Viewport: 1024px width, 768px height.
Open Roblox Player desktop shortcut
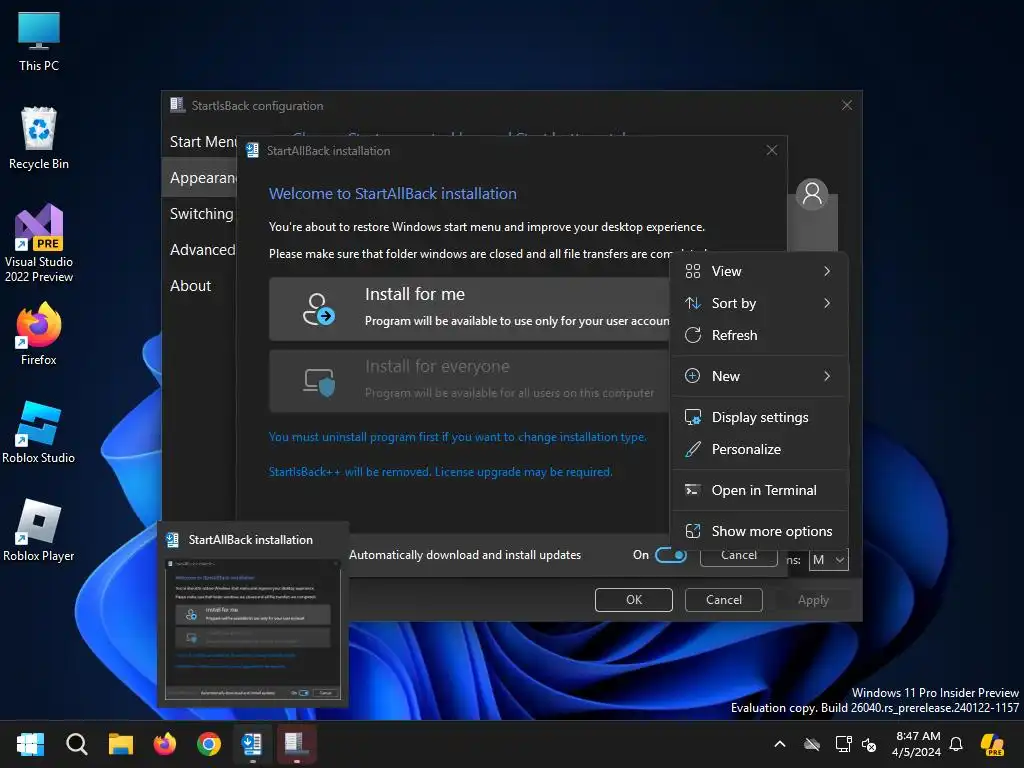[x=39, y=530]
